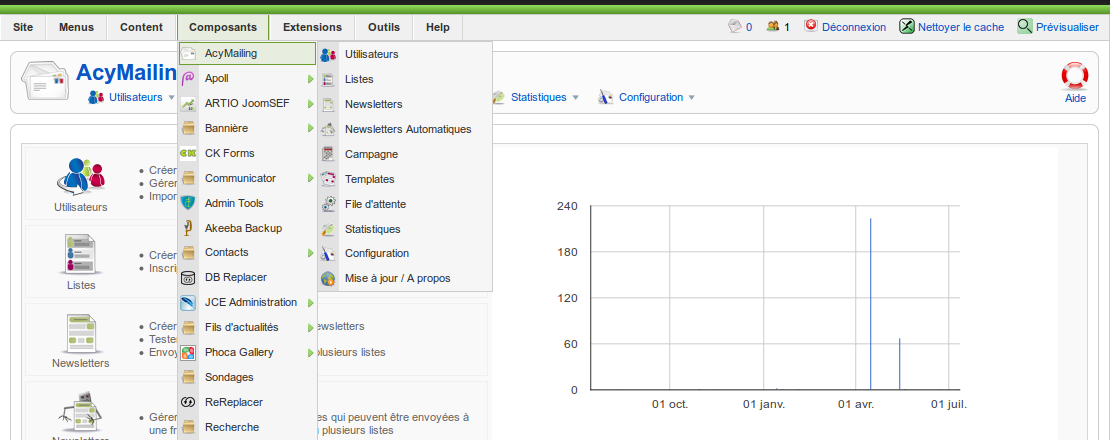Screen dimensions: 1110x440
Task: Expand the Fils d'actualités submenu arrow
Action: coord(310,328)
